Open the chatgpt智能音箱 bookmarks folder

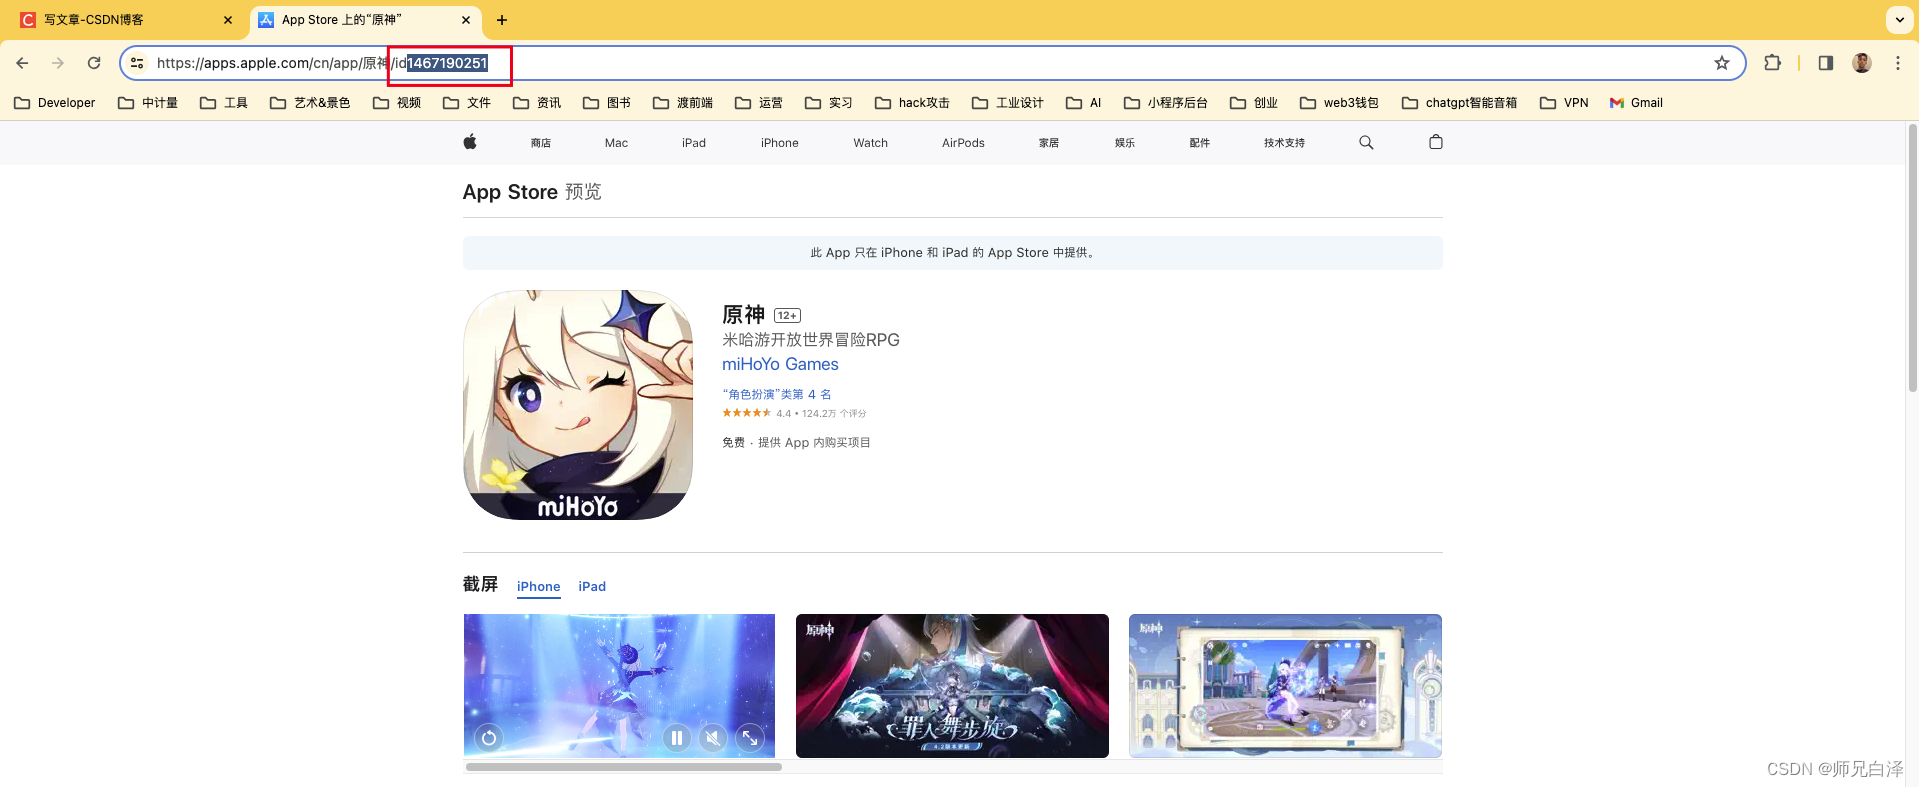1460,103
